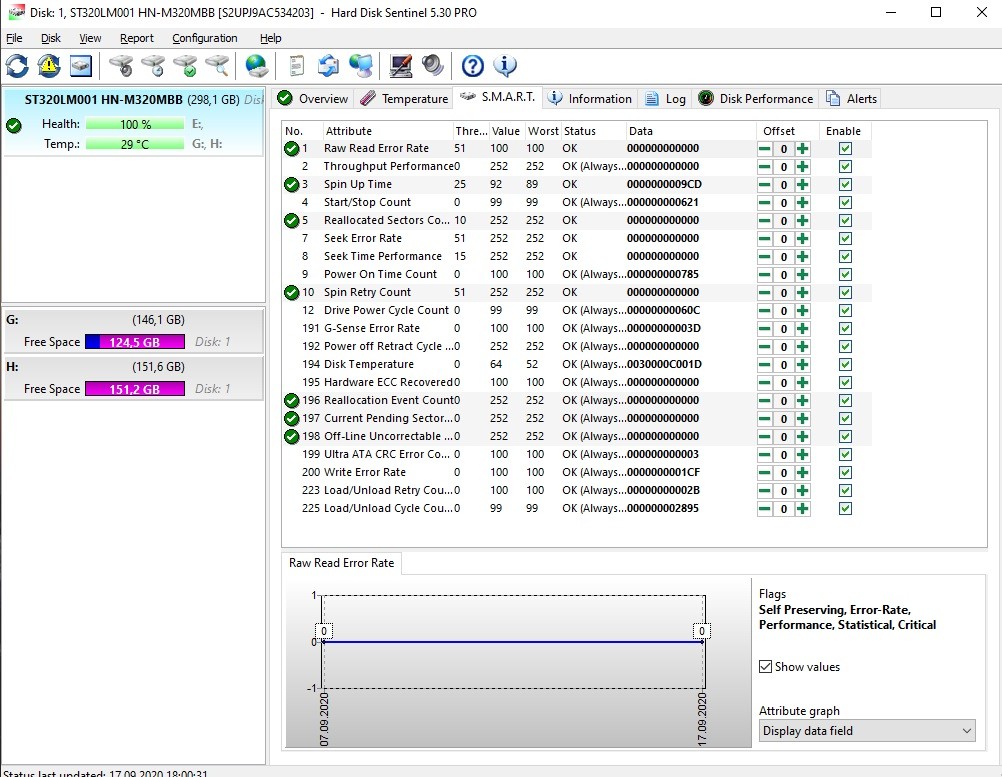1002x777 pixels.
Task: Open the View menu
Action: (90, 38)
